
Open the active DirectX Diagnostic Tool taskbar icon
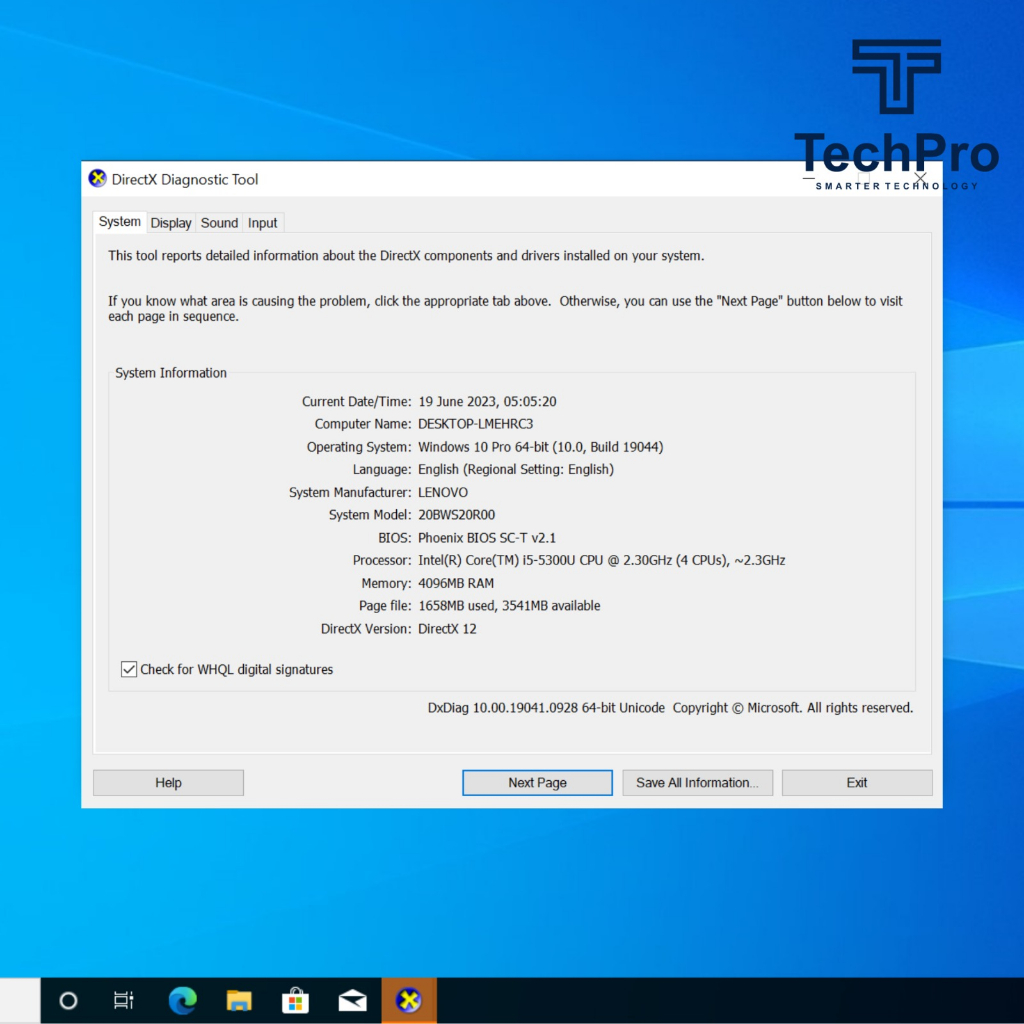(409, 1000)
